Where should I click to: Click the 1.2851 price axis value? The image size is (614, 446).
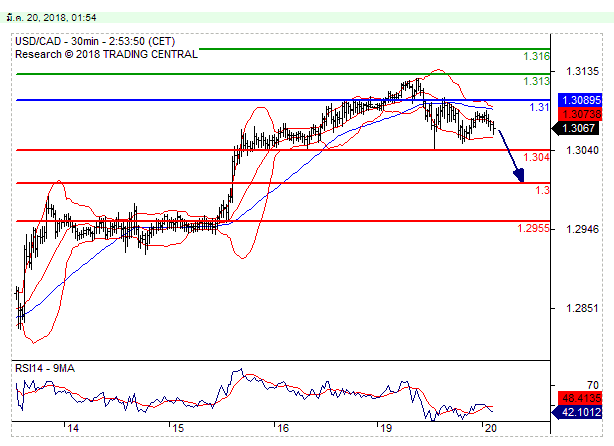point(582,309)
